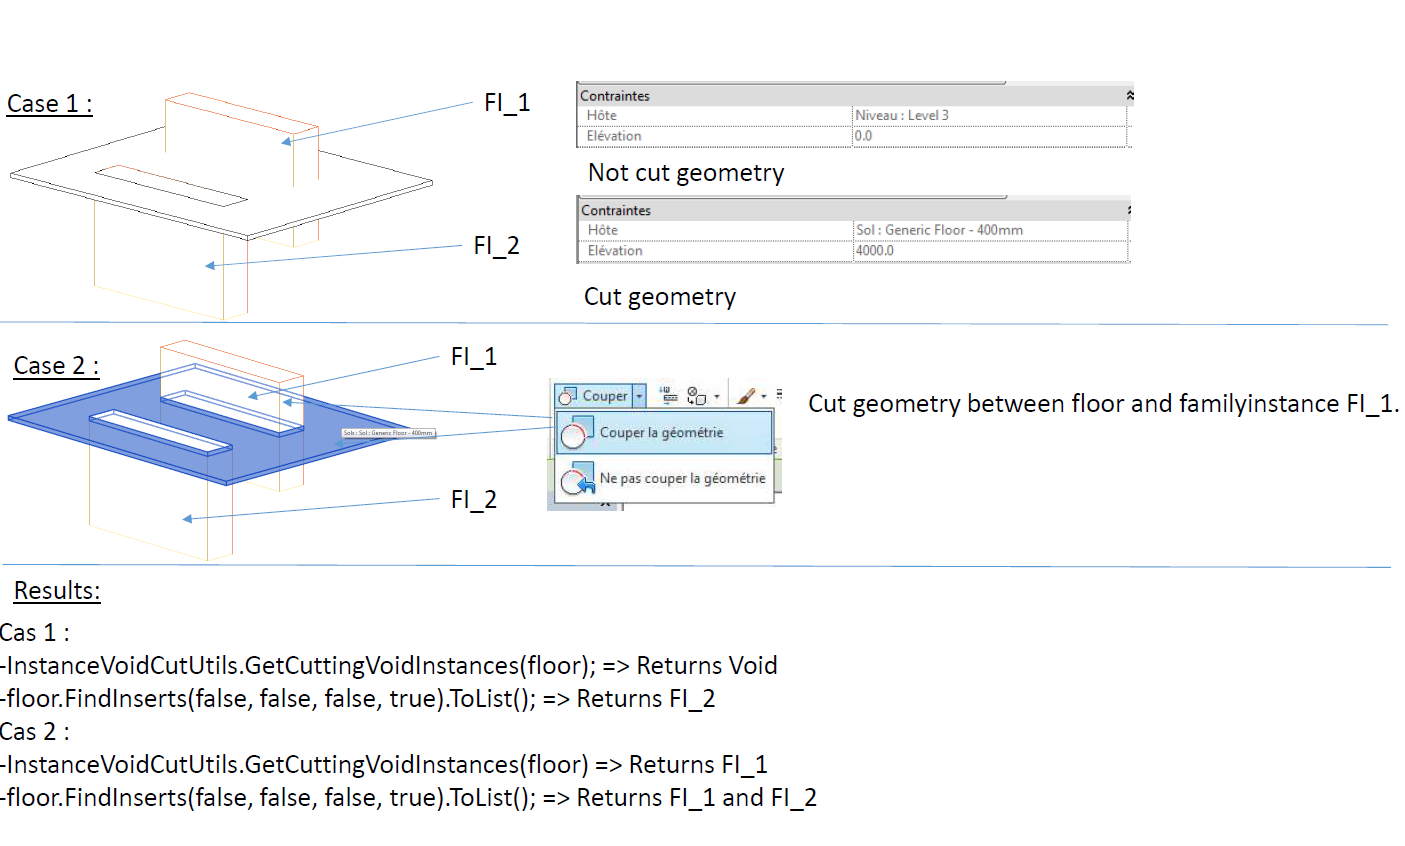1405x846 pixels.
Task: Select Hôte label in Level 3 row
Action: (602, 115)
